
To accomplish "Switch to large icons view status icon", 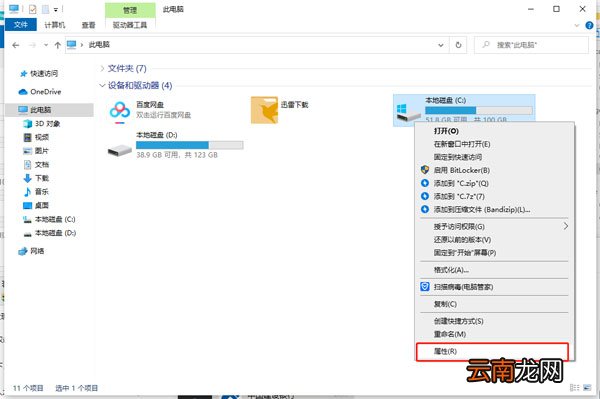I will click(x=587, y=388).
